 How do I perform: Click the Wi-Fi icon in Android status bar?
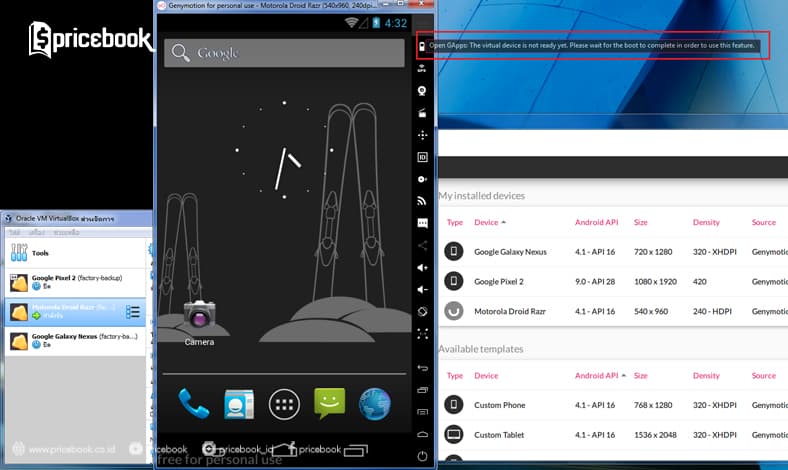pos(351,23)
